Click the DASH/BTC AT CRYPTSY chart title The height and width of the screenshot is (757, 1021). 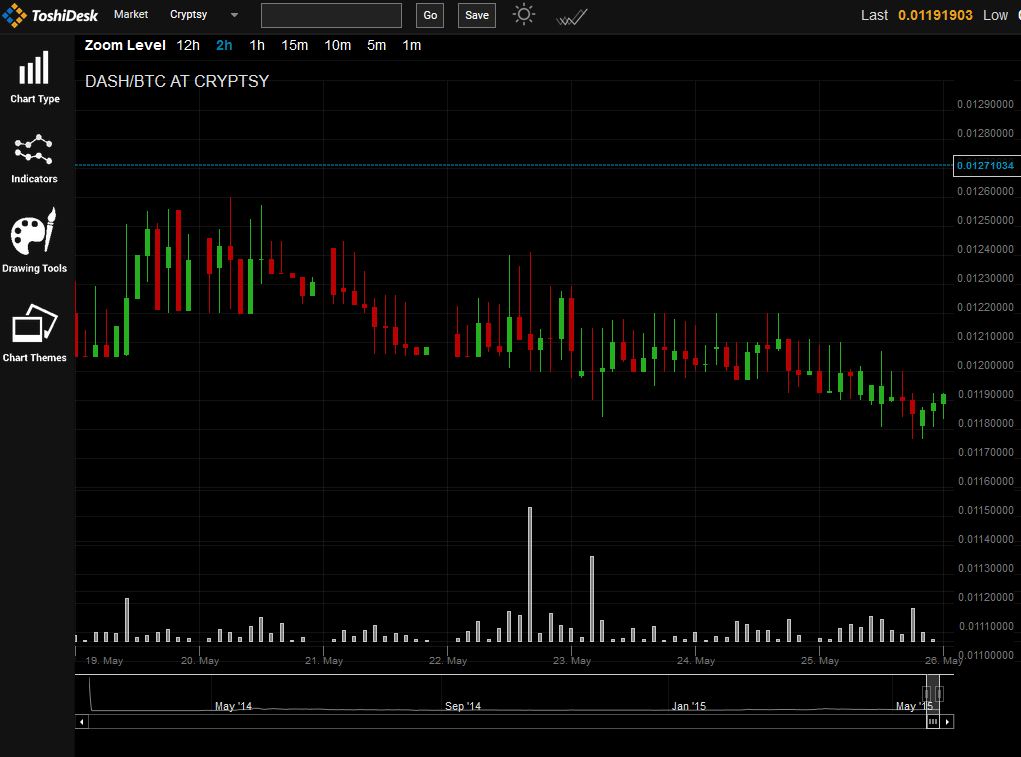coord(177,81)
